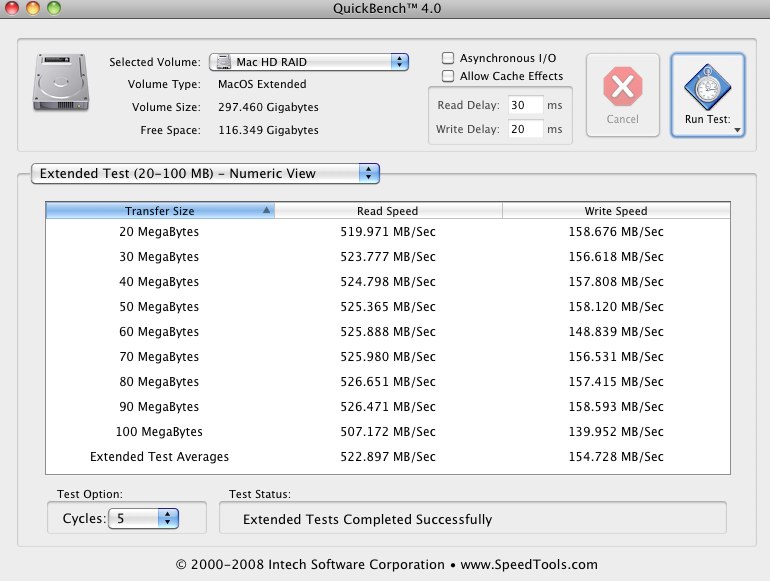Screen dimensions: 770x581
Task: Open the Extended Test view dropdown
Action: (x=205, y=173)
